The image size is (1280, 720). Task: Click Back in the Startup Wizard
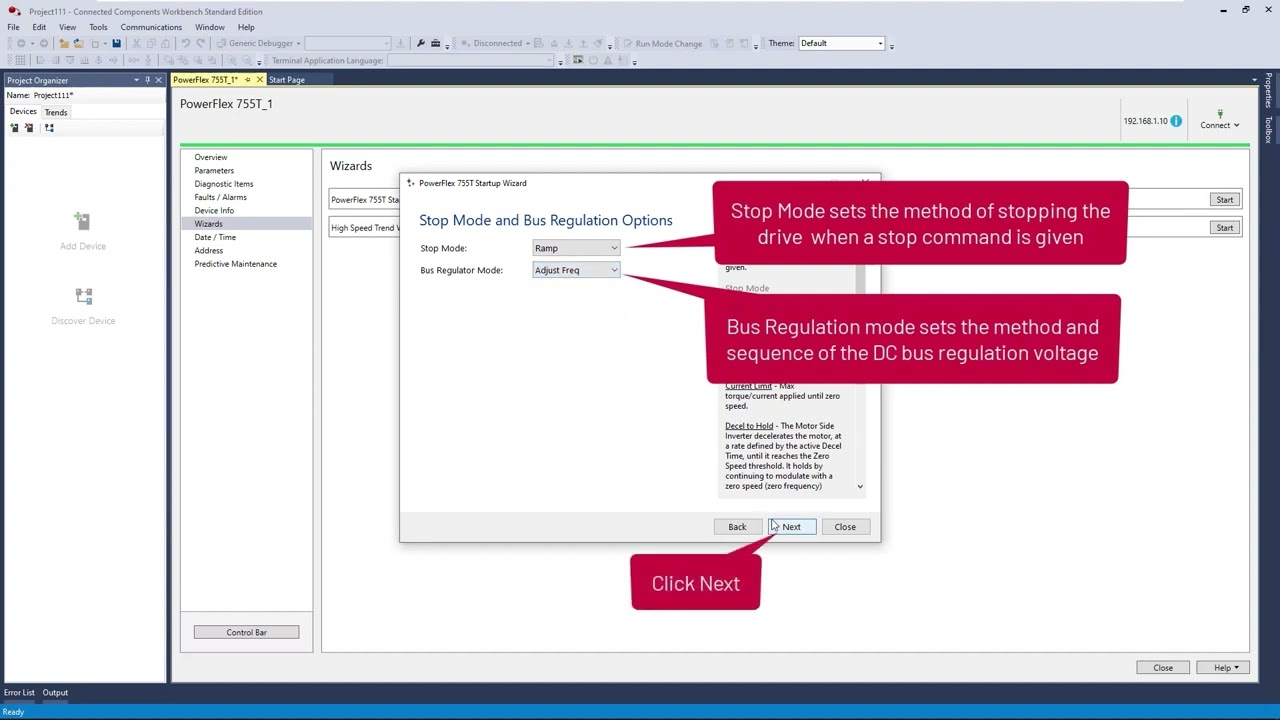[737, 527]
